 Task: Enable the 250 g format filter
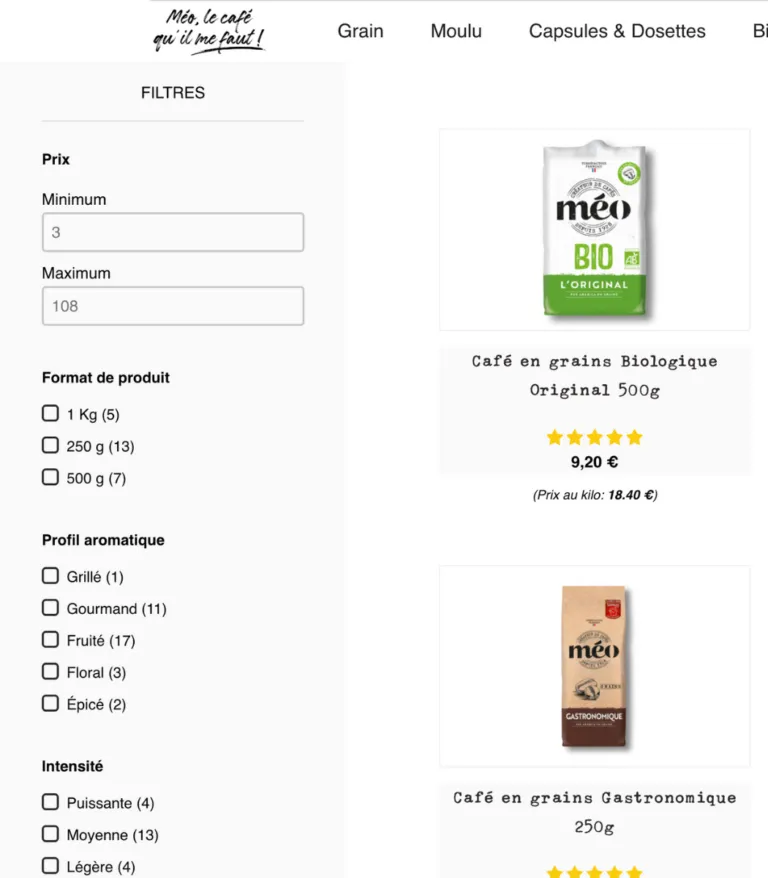point(50,444)
